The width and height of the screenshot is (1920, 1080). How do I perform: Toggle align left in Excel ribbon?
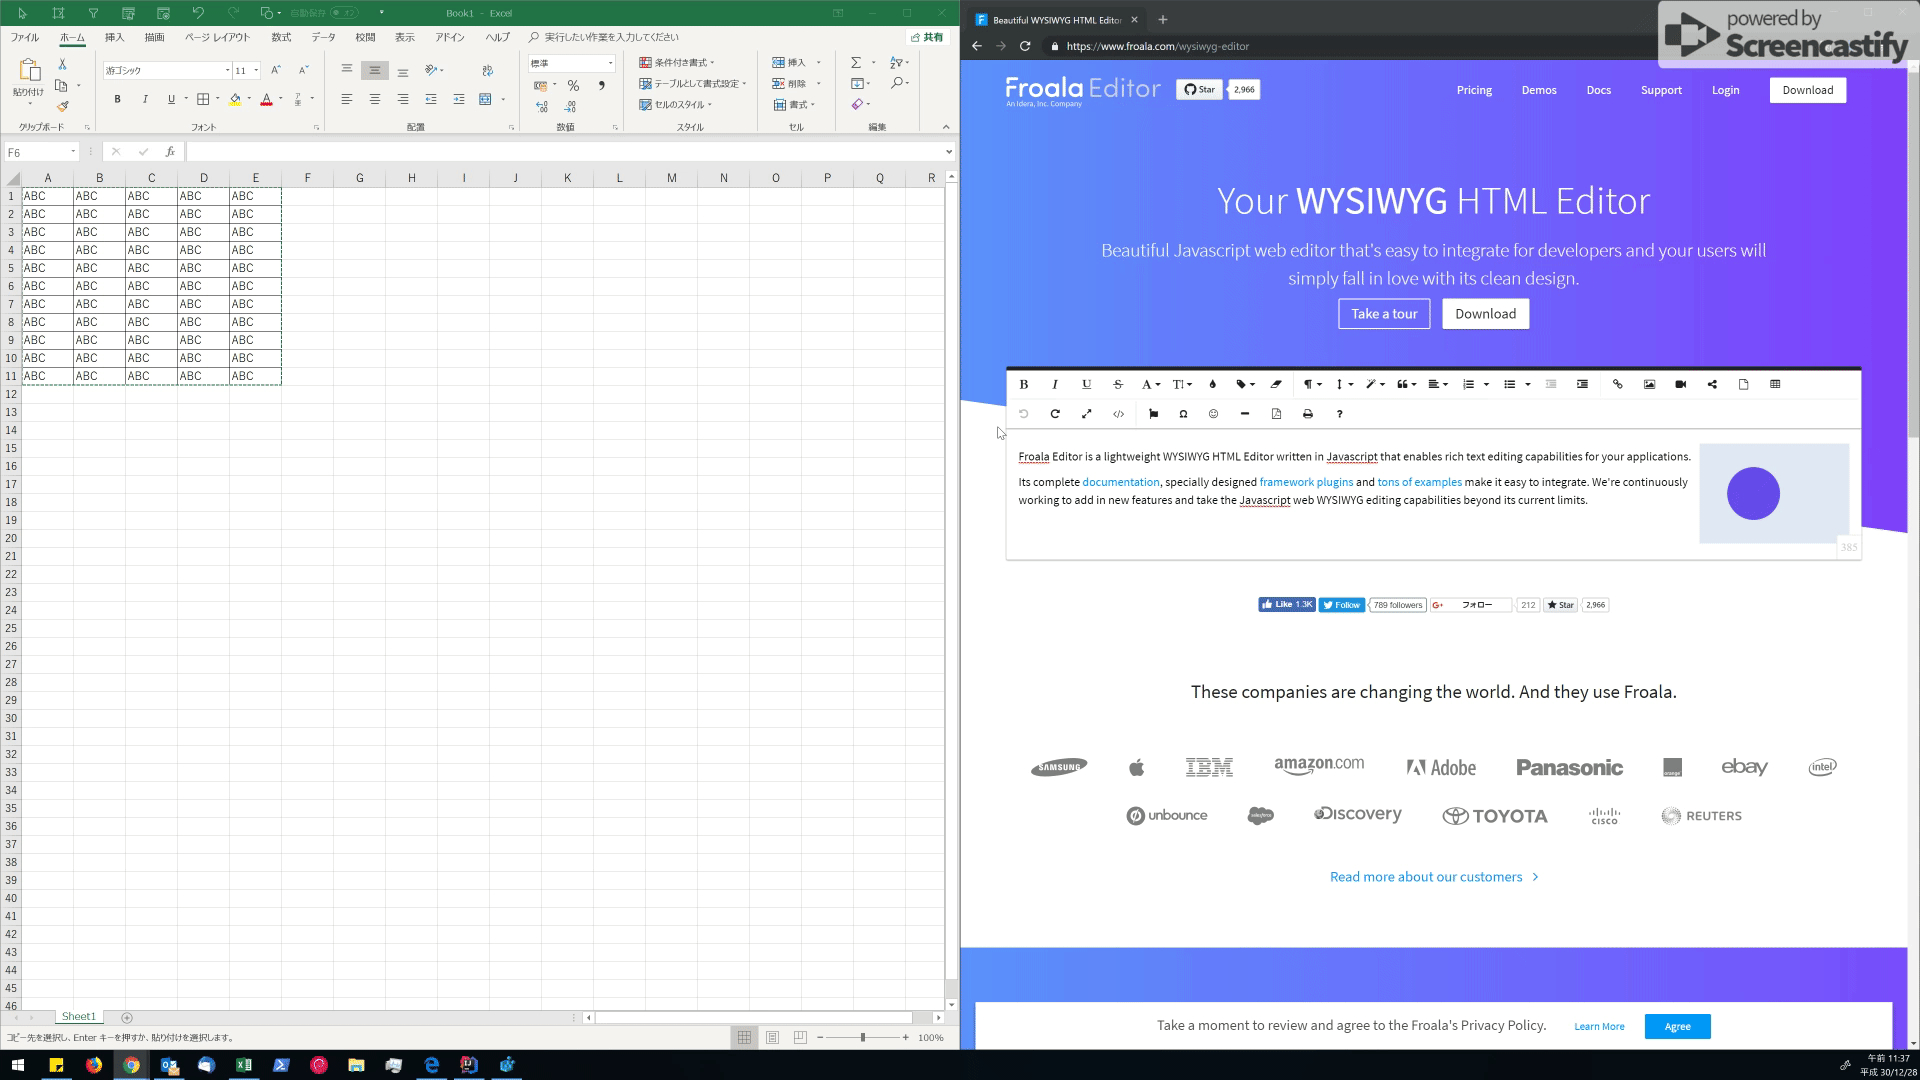tap(346, 99)
